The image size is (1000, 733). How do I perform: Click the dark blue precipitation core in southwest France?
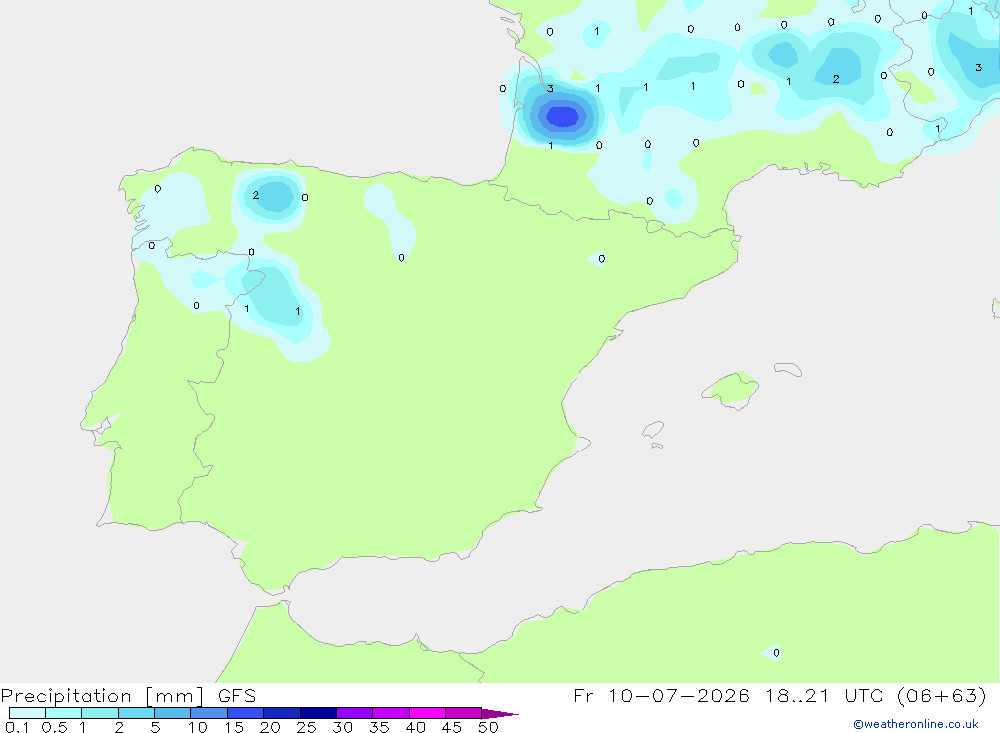pyautogui.click(x=562, y=117)
